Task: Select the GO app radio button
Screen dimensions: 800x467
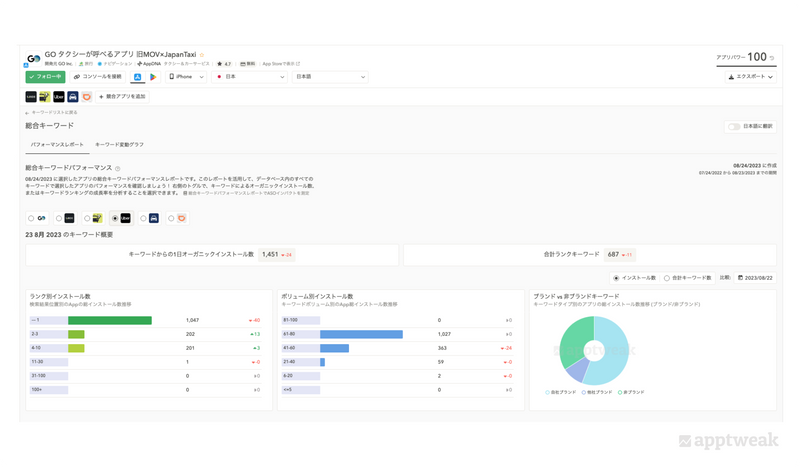Action: pyautogui.click(x=31, y=218)
